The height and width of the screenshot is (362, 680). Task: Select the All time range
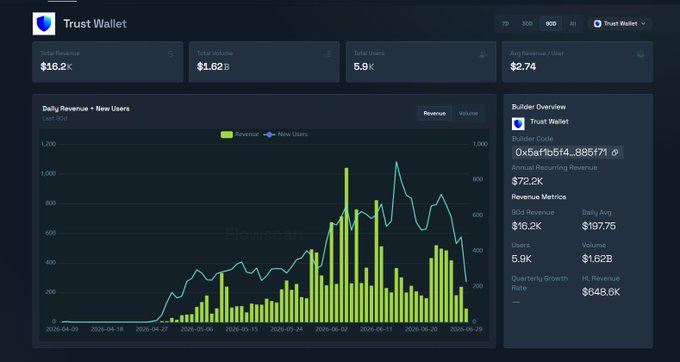click(x=573, y=24)
